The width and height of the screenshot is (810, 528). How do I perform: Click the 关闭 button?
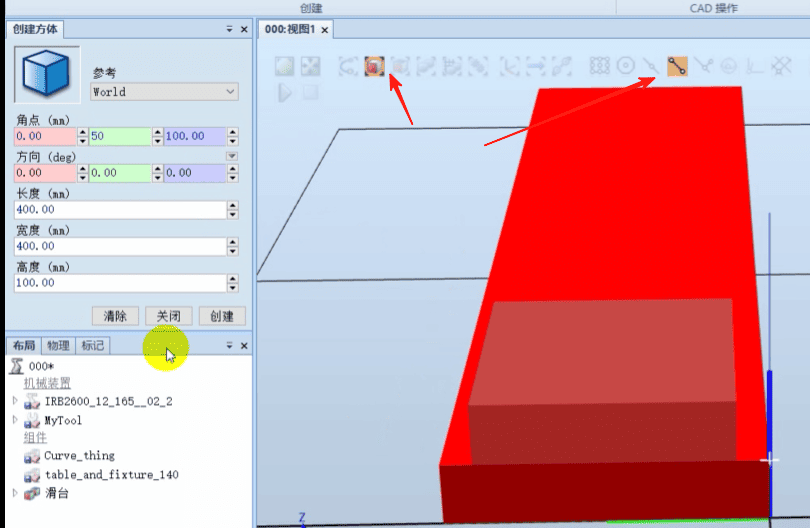[x=168, y=316]
